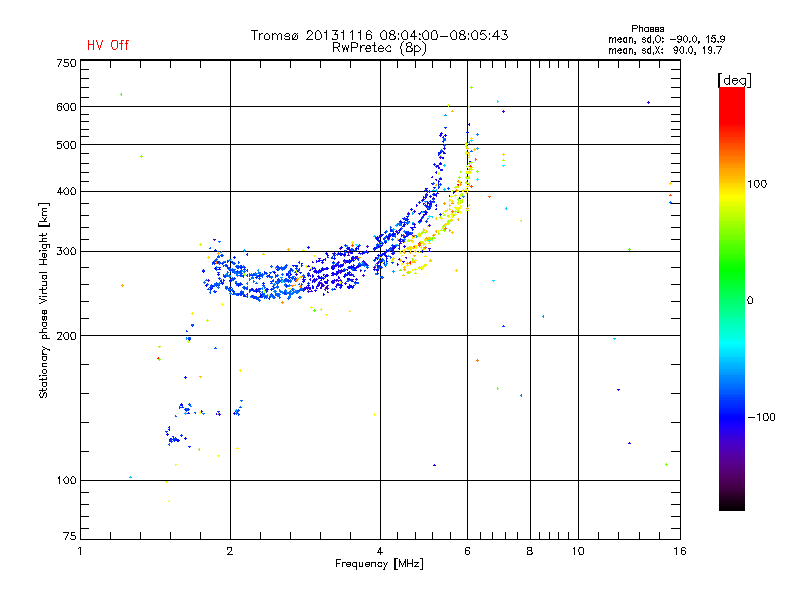The width and height of the screenshot is (800, 600).
Task: Click the x-axis '6' tick label
Action: [467, 551]
